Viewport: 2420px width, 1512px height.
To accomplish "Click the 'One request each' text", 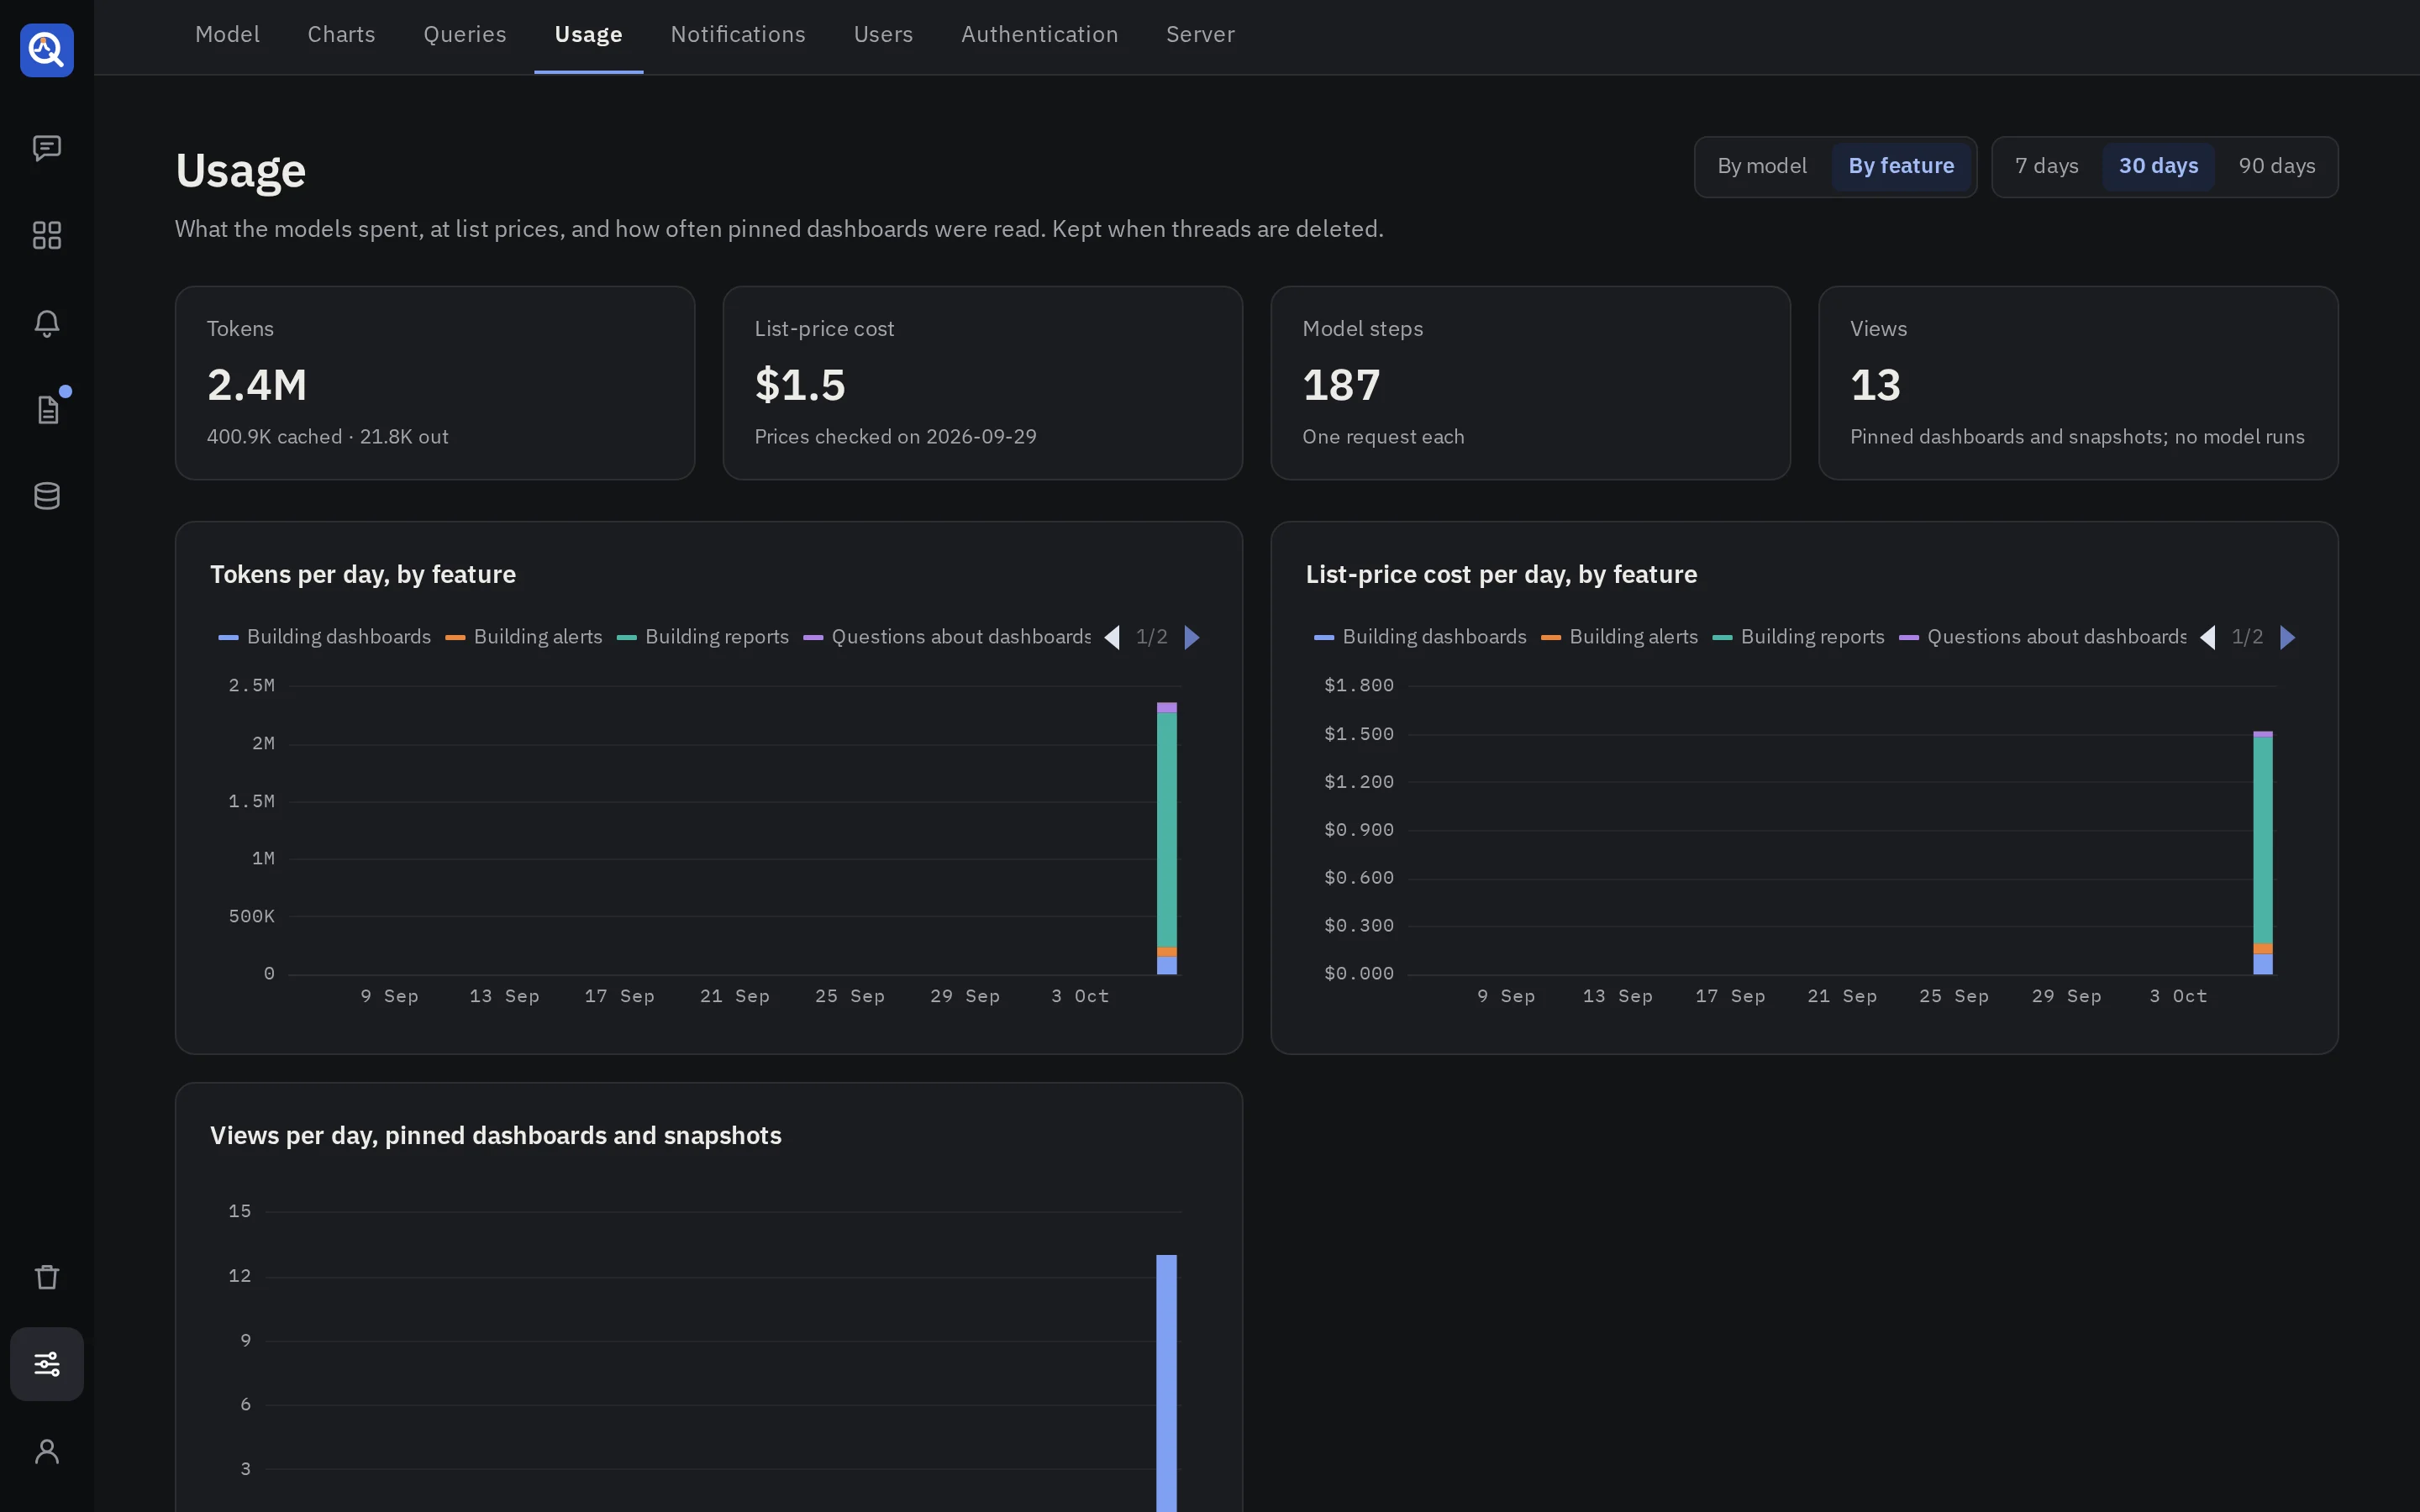I will tap(1383, 437).
